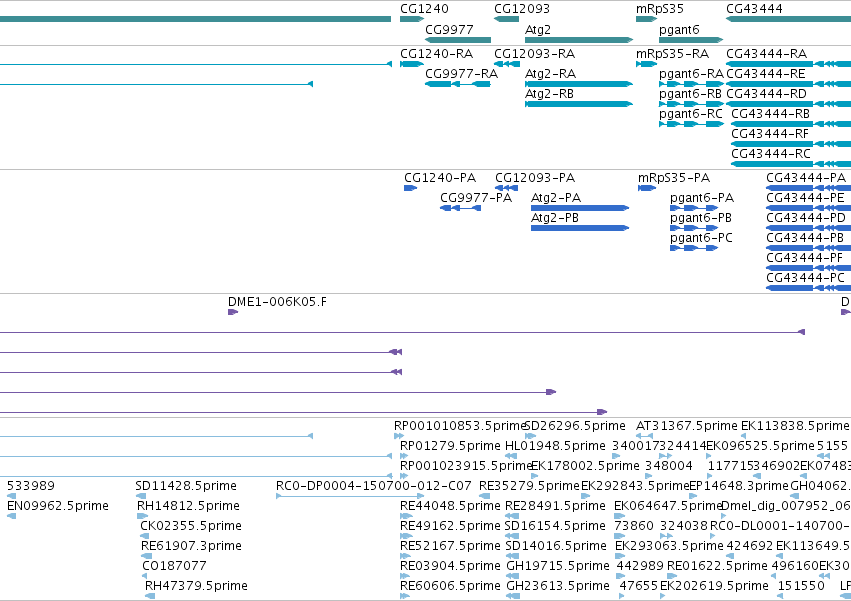Screen dimensions: 851x601
Task: Select EST RP01279.5prime
Action: (404, 456)
